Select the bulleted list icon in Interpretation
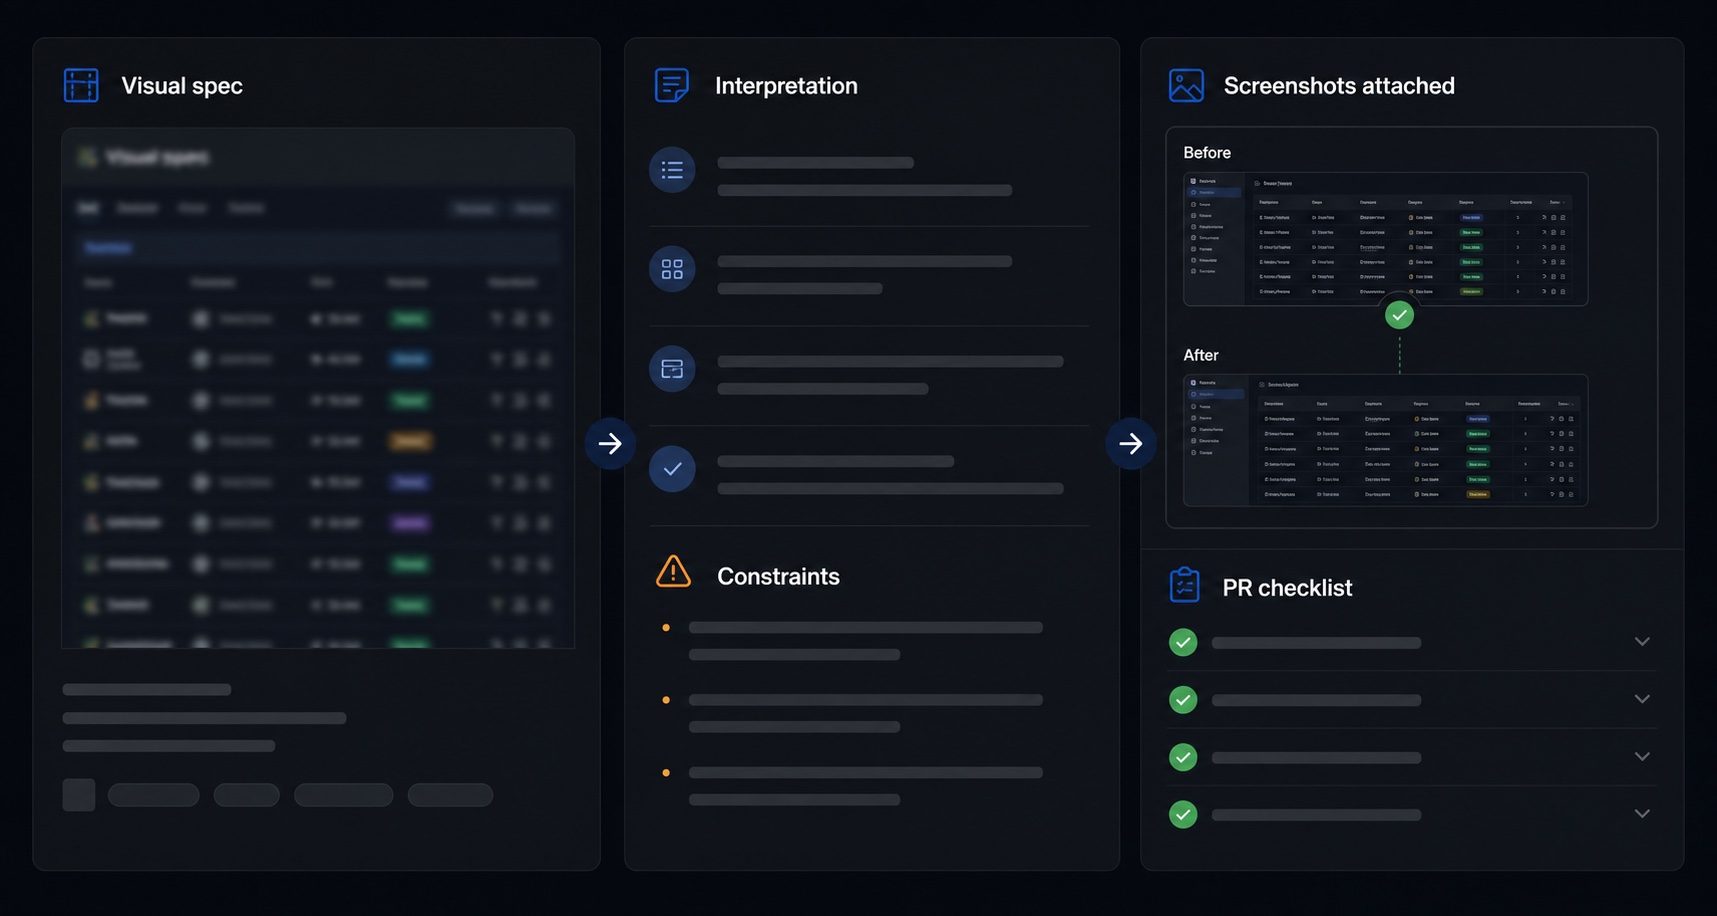This screenshot has width=1717, height=916. click(x=672, y=170)
